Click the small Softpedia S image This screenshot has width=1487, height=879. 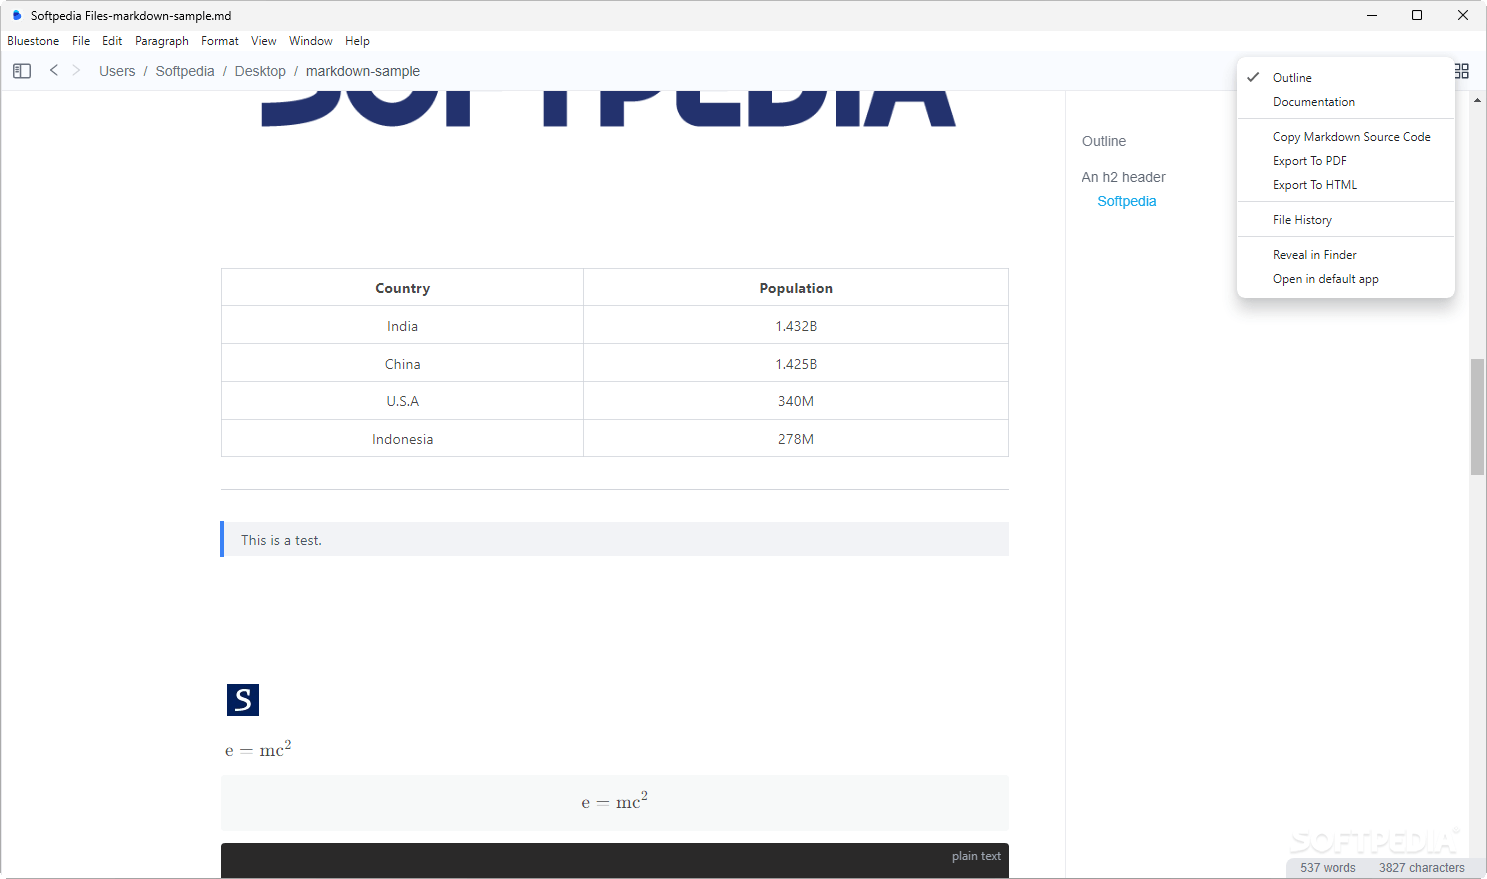tap(243, 700)
